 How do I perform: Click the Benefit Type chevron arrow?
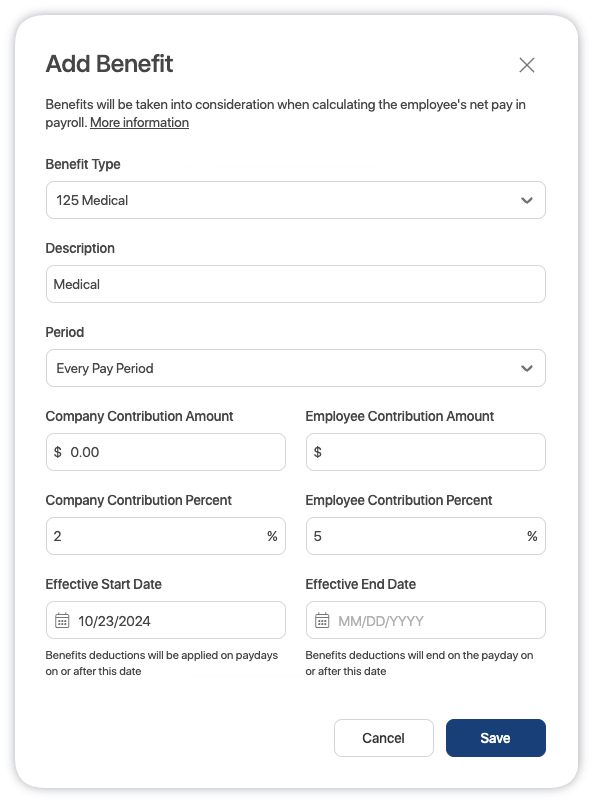pyautogui.click(x=526, y=200)
